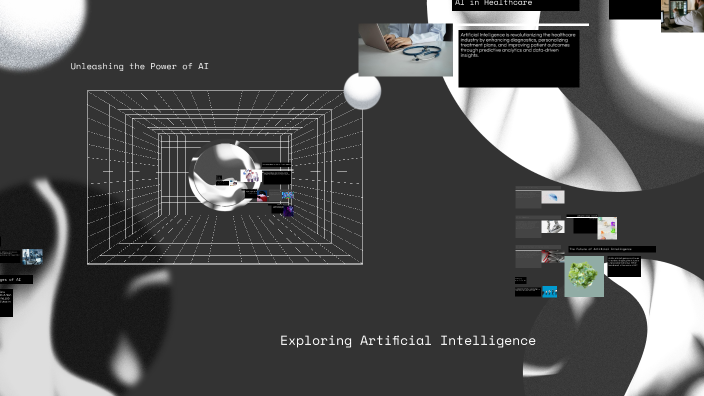Open the purple galaxy thumbnail in grid frame

[x=288, y=211]
